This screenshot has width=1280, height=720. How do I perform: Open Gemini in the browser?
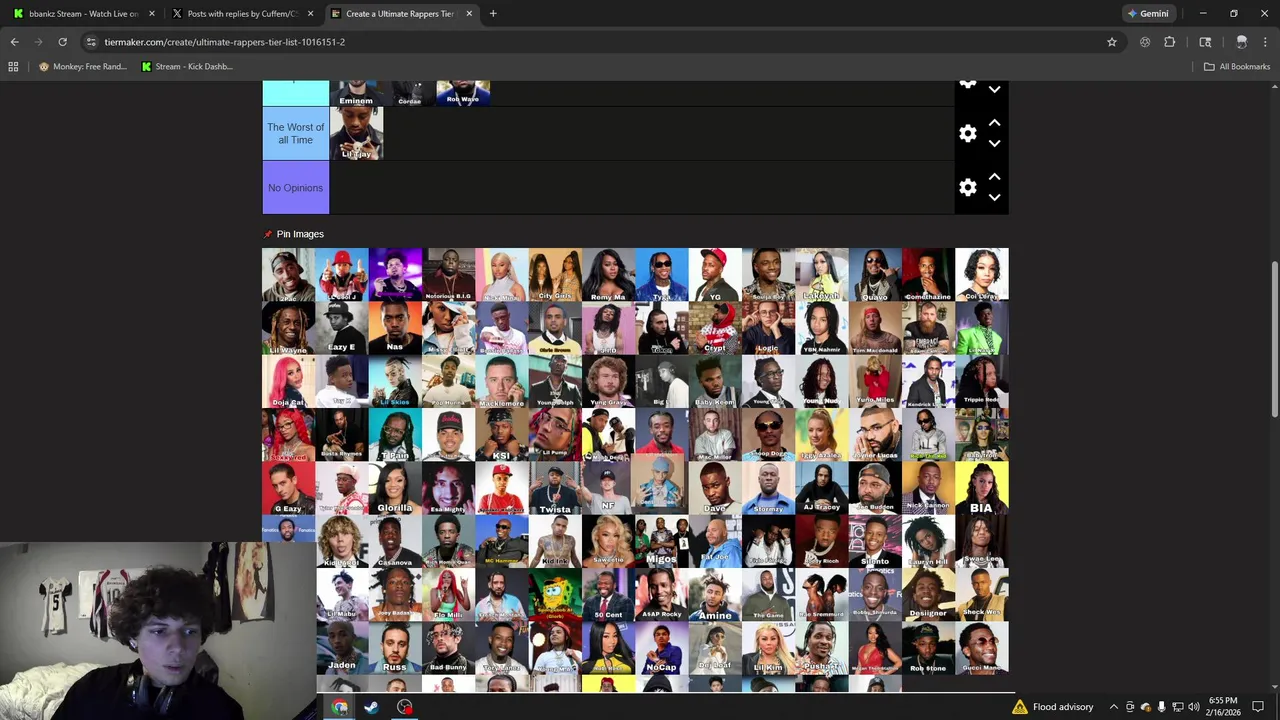1147,14
